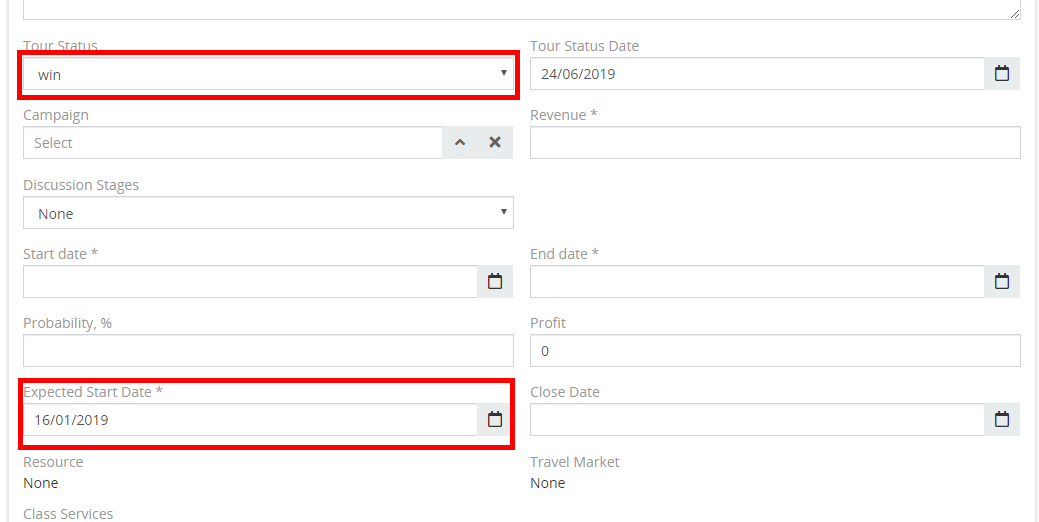Open the Close Date calendar picker

click(x=1002, y=420)
